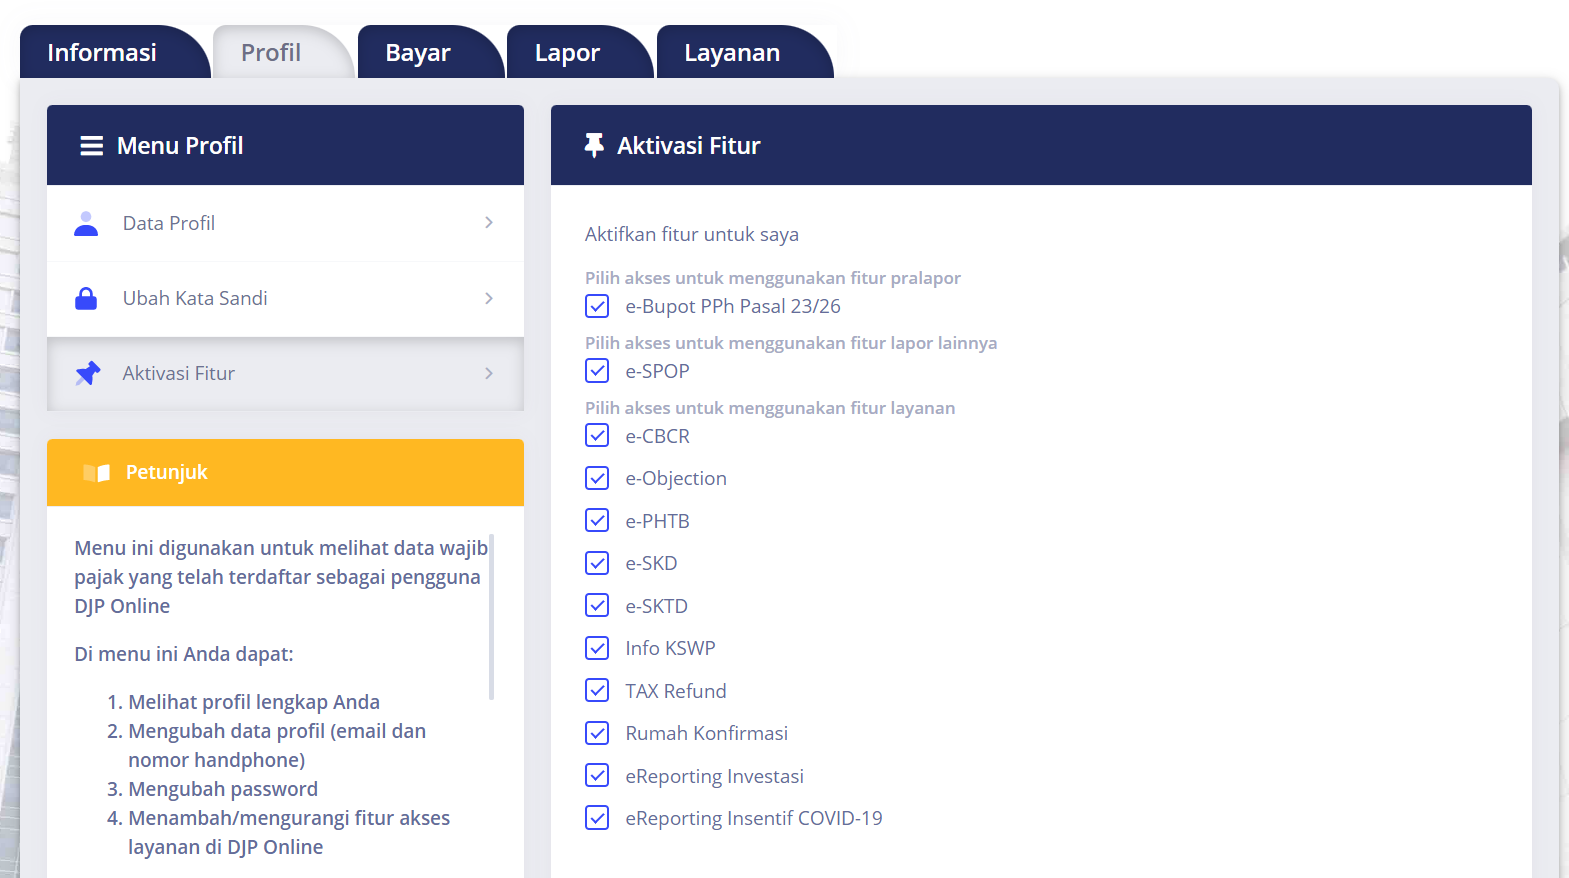This screenshot has width=1569, height=878.
Task: Uncheck the e-Bupot PPh Pasal 23/26 checkbox
Action: 597,306
